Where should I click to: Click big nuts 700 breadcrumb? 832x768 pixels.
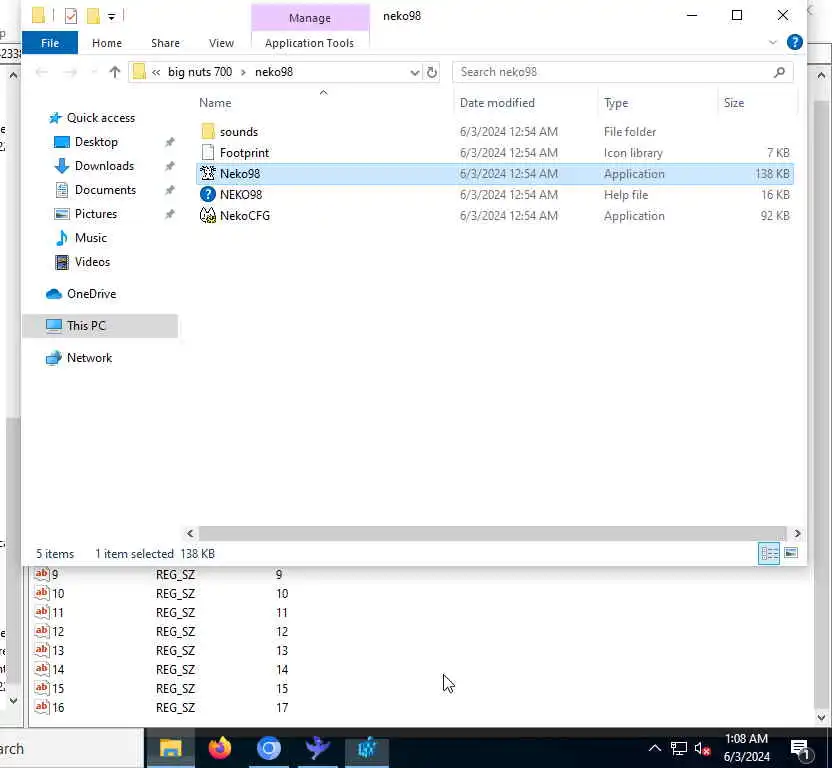click(200, 72)
